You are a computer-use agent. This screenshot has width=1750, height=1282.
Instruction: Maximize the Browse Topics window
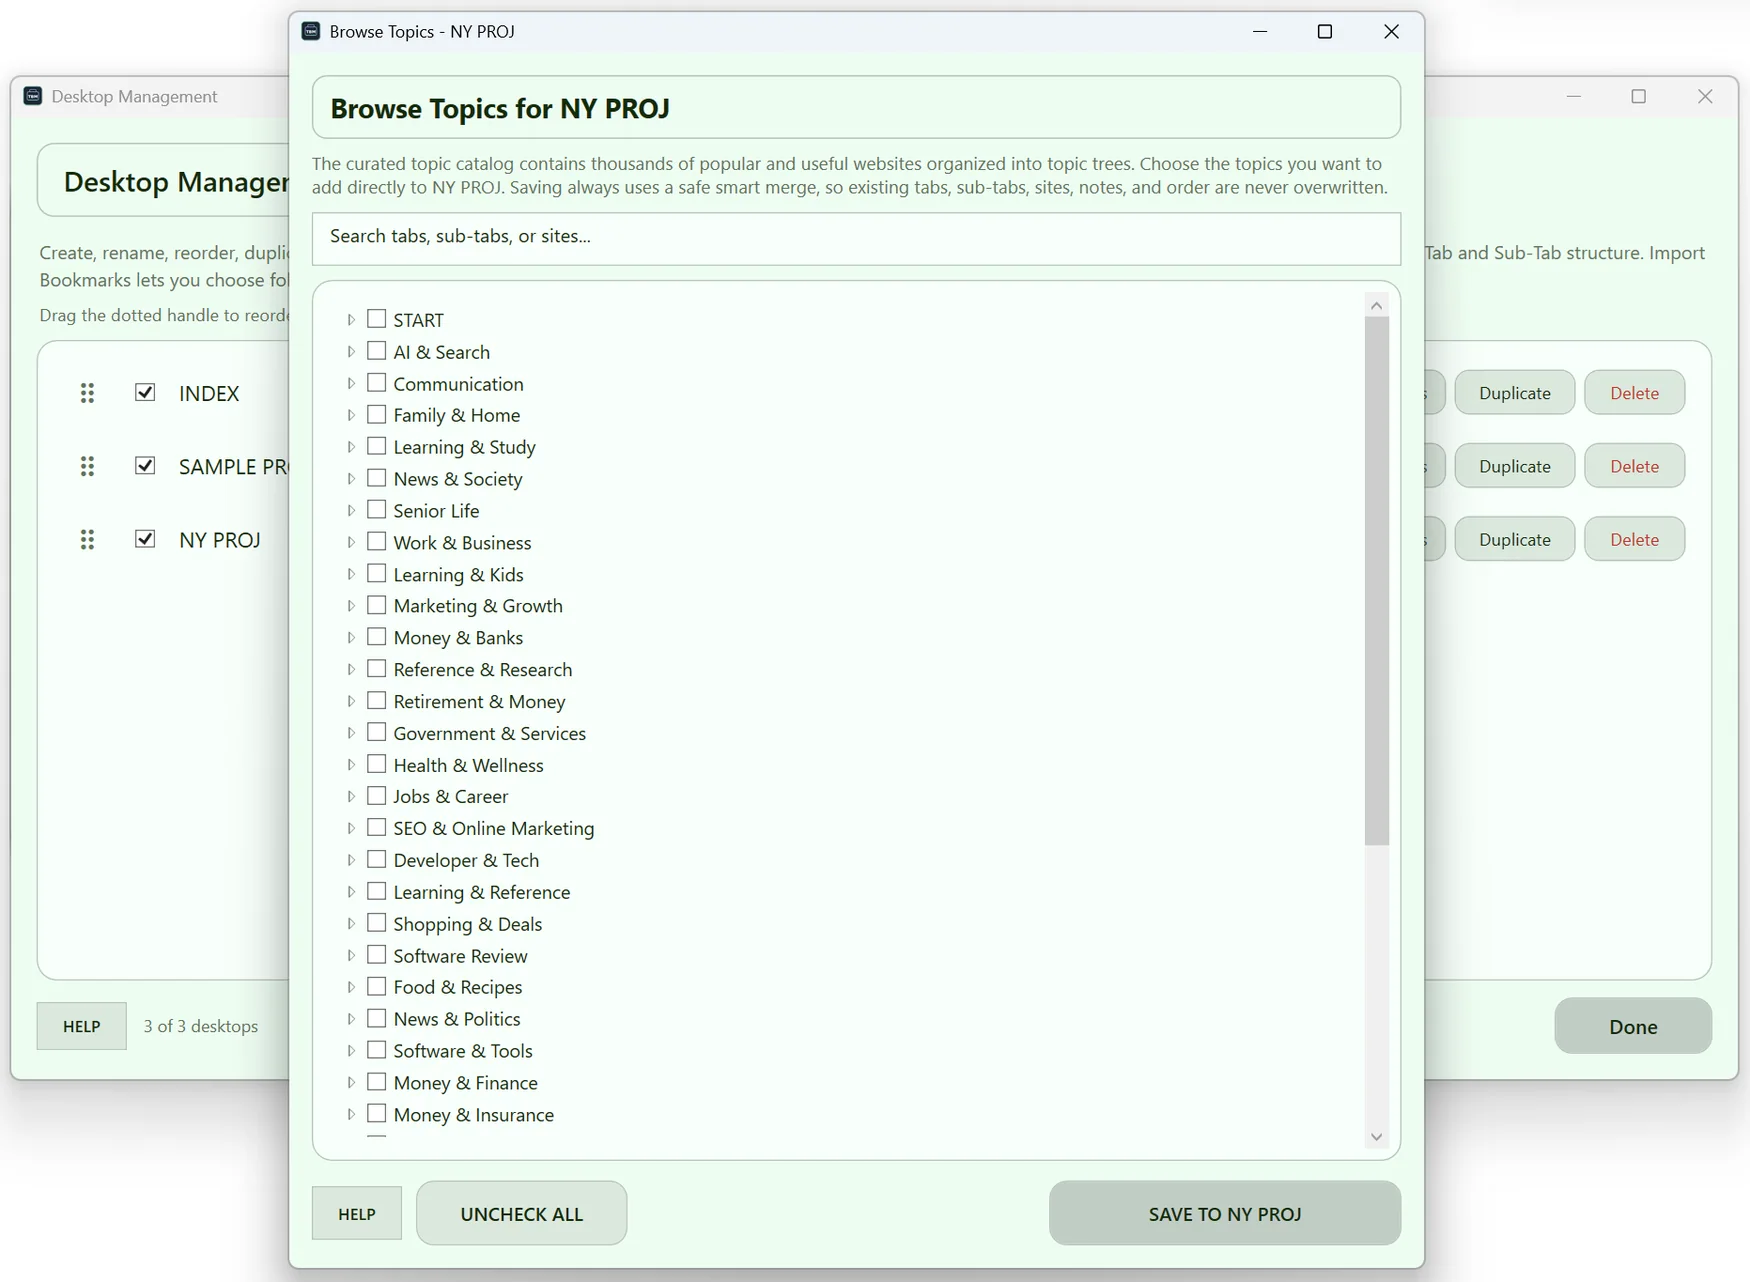click(x=1325, y=31)
